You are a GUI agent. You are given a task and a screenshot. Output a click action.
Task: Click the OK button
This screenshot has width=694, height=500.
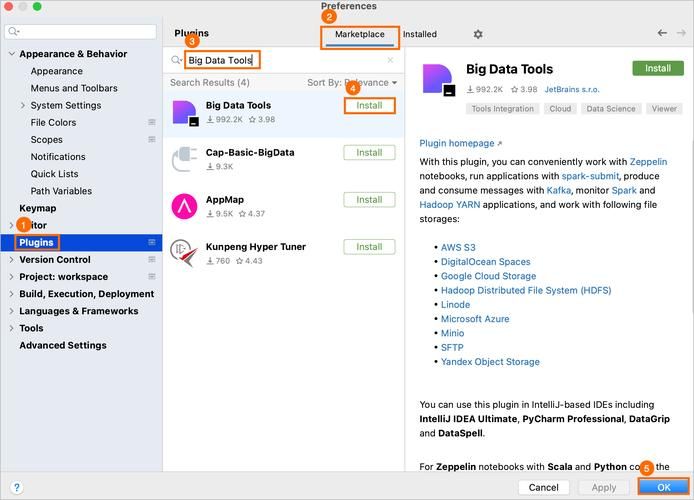coord(663,487)
